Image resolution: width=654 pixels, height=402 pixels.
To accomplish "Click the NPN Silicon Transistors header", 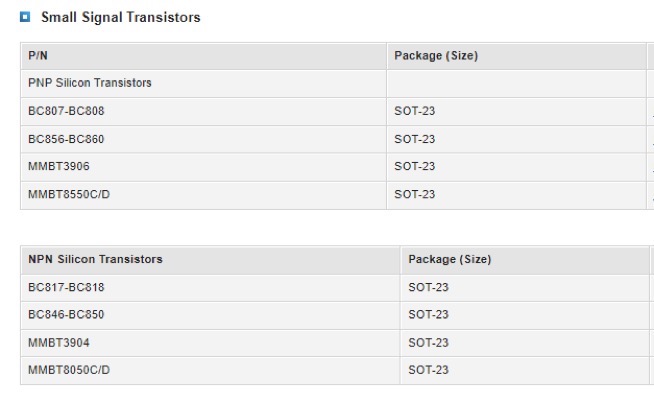I will coord(95,259).
